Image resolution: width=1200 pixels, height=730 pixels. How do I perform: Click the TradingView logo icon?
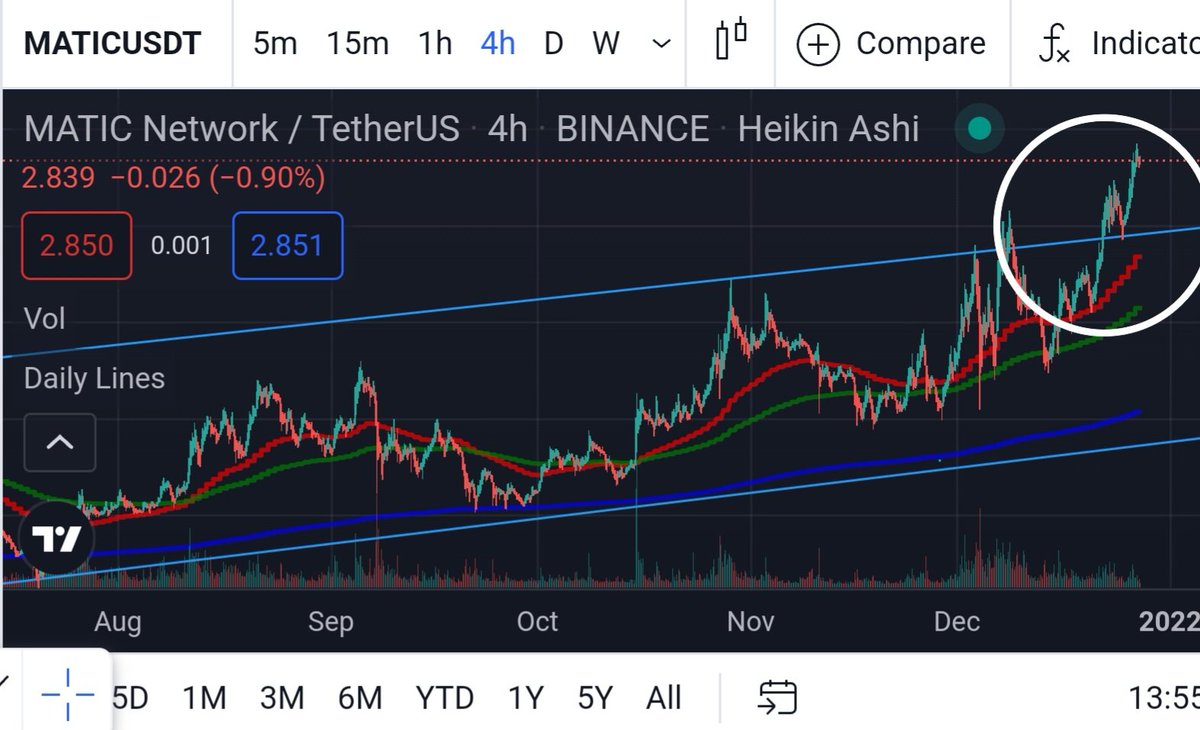[56, 540]
